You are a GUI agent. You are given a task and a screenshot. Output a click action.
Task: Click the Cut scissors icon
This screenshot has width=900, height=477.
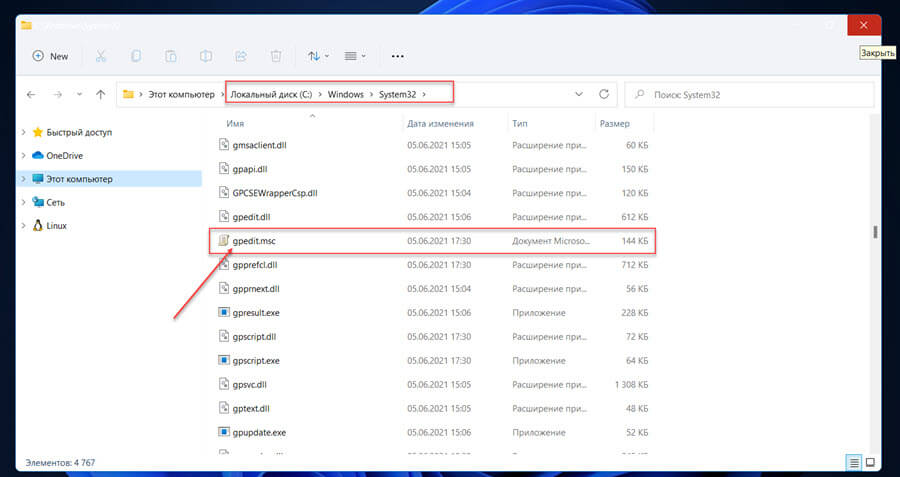[x=101, y=56]
